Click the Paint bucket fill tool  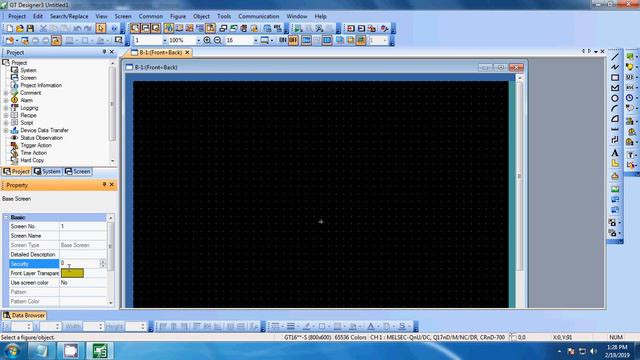(x=615, y=176)
